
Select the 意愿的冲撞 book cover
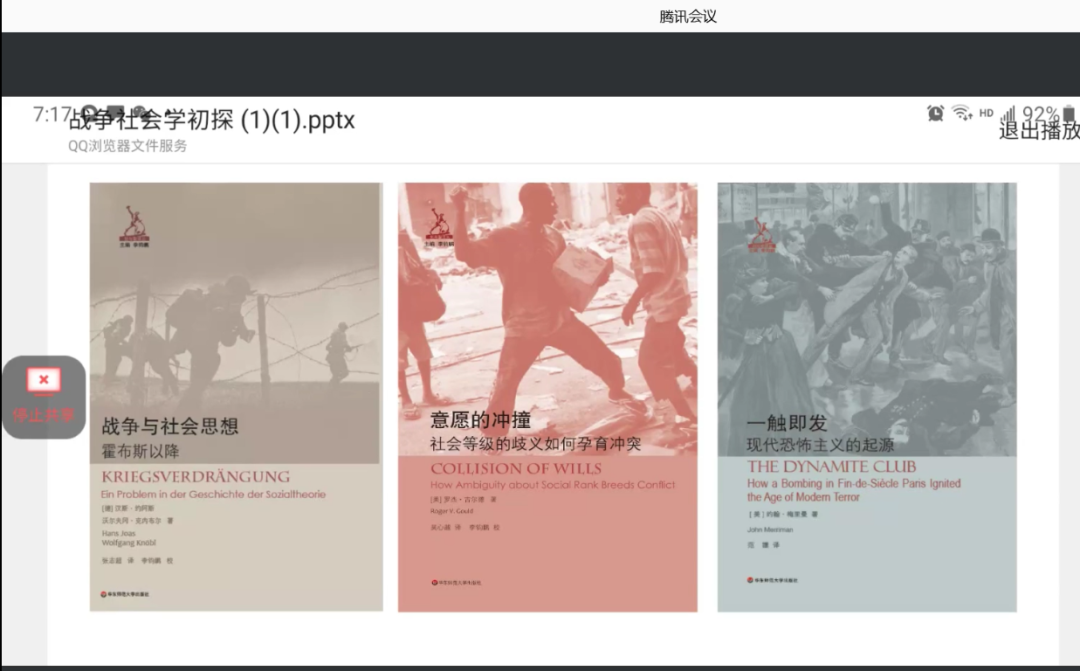548,397
